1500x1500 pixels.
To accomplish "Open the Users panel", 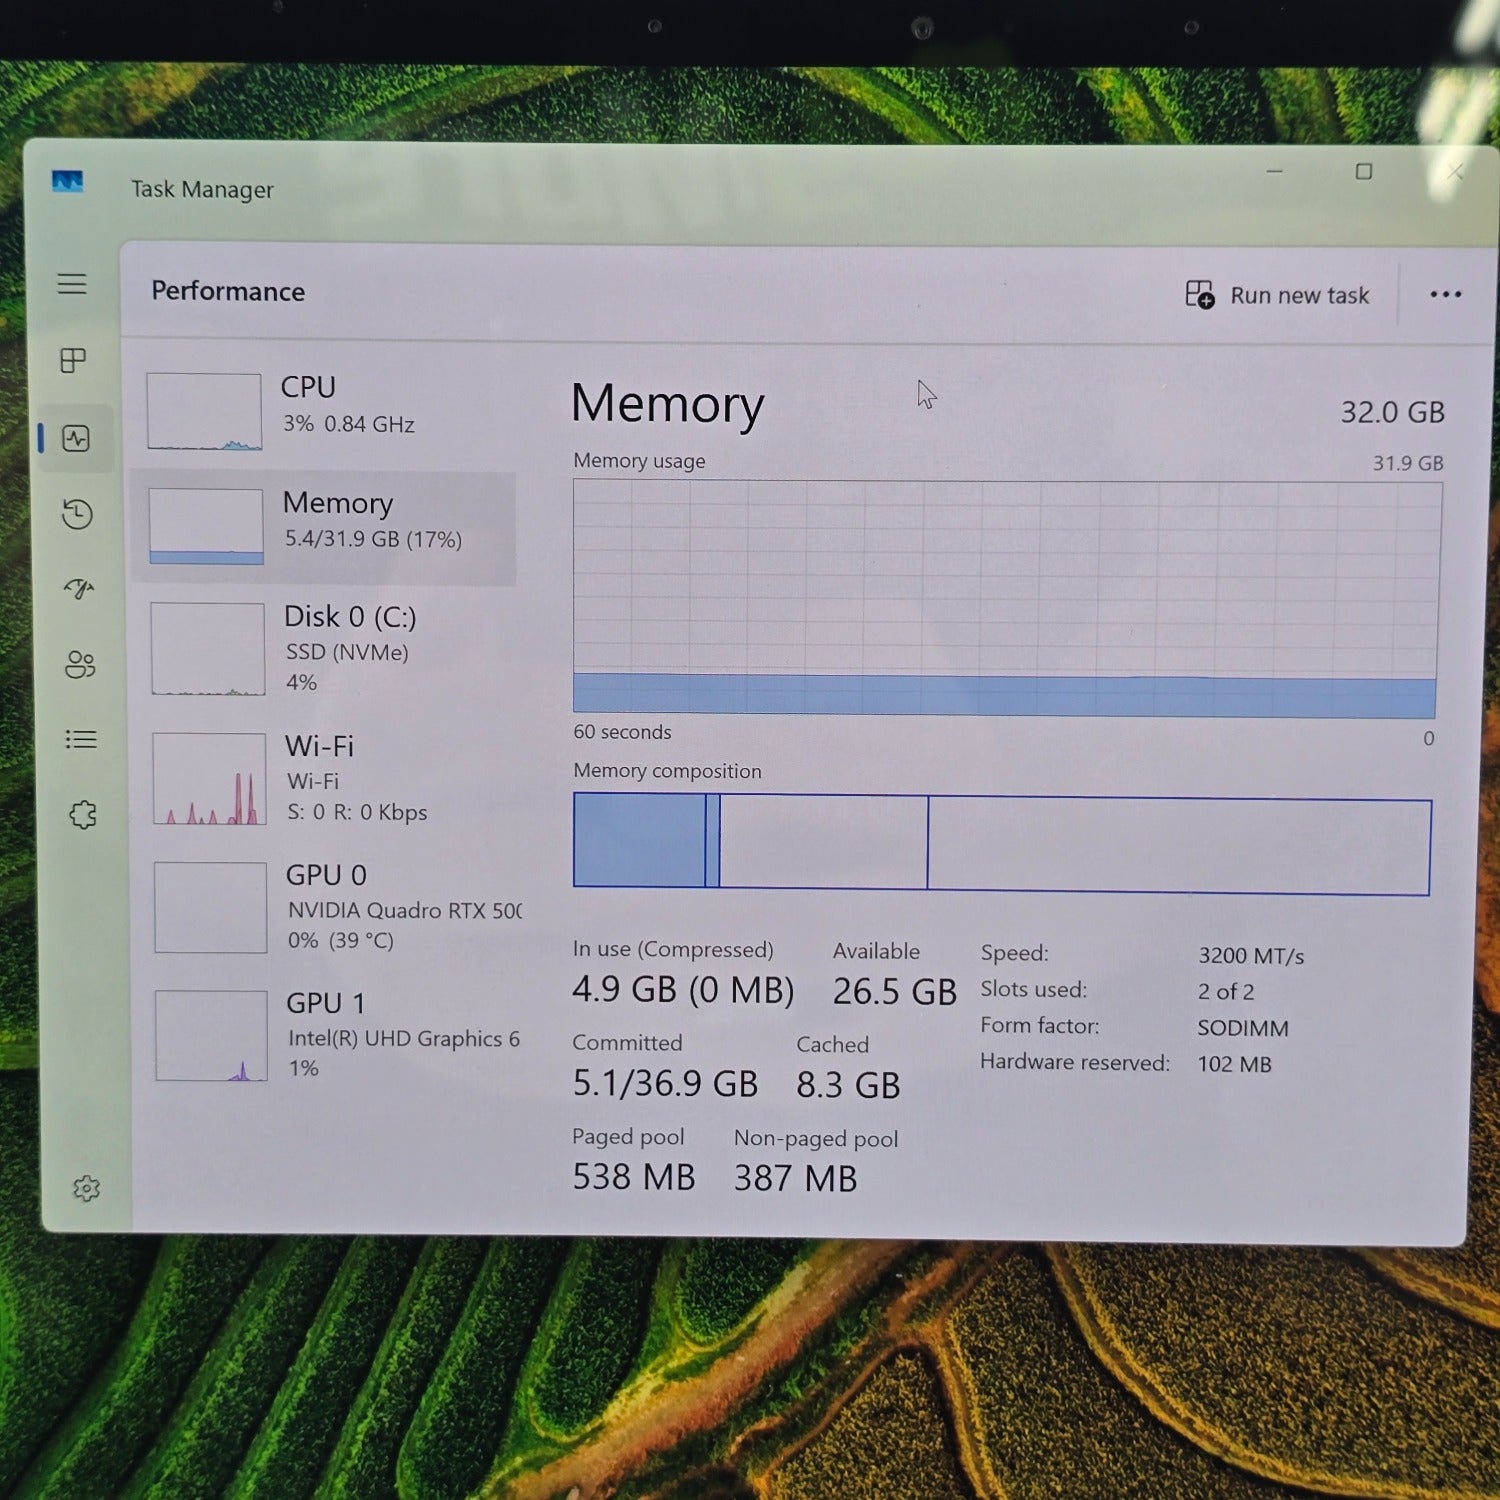I will [80, 664].
